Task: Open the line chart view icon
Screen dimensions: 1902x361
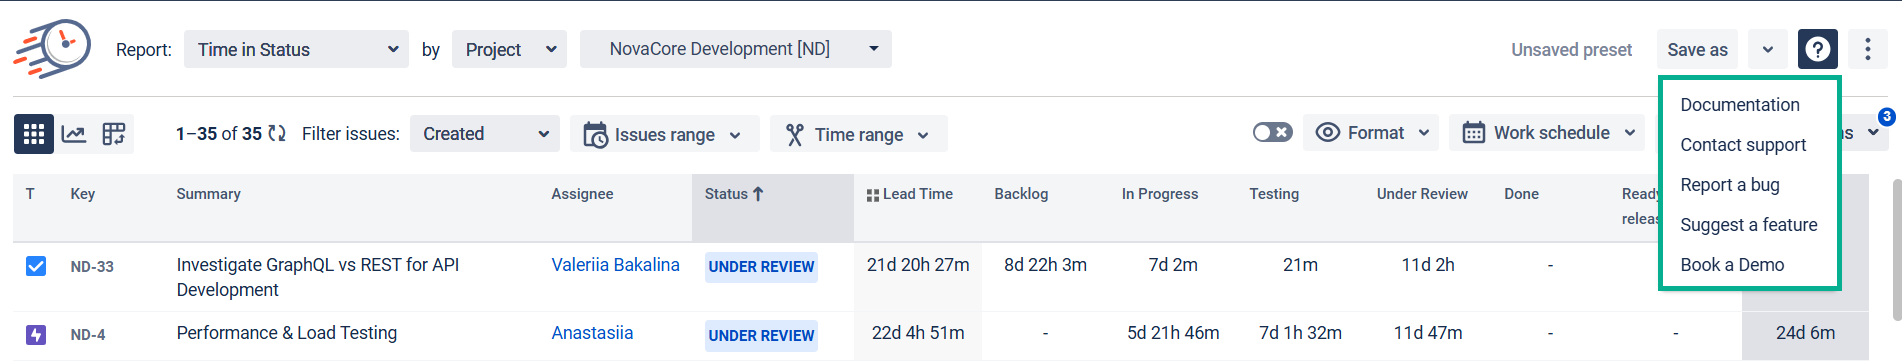Action: 74,133
